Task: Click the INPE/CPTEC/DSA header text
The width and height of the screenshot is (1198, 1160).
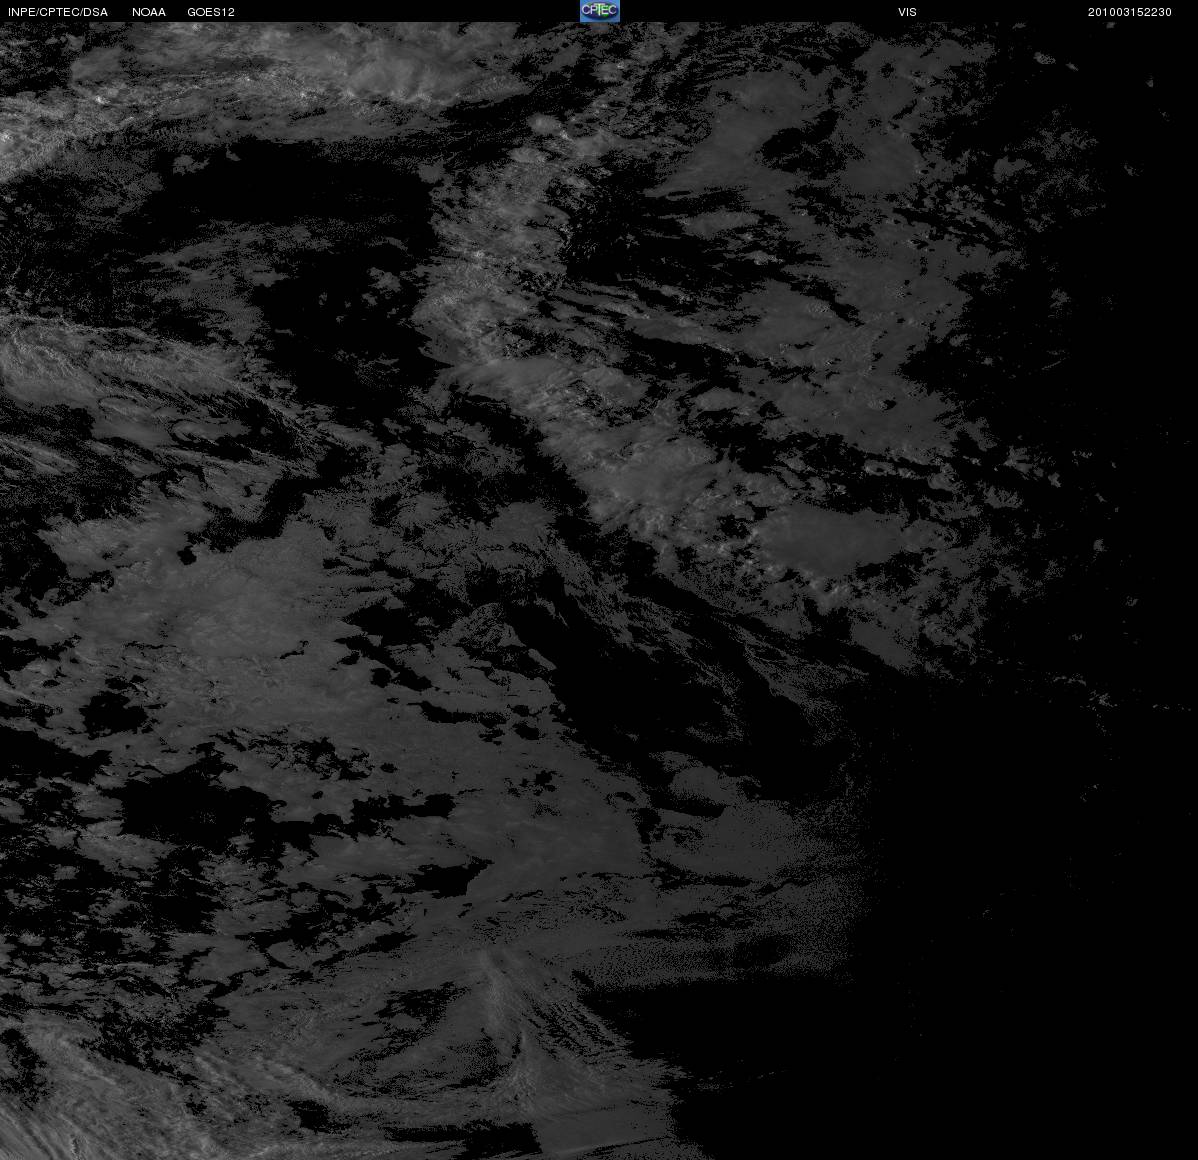Action: coord(58,12)
